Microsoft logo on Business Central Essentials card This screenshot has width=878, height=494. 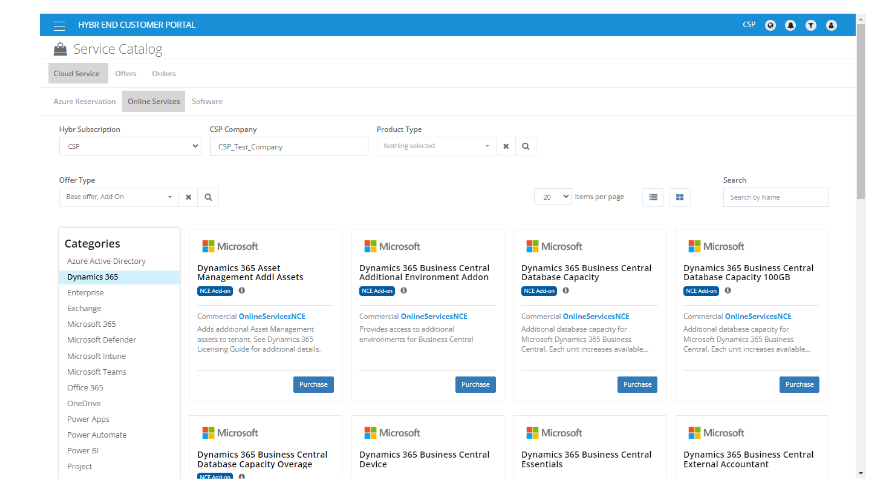click(554, 433)
